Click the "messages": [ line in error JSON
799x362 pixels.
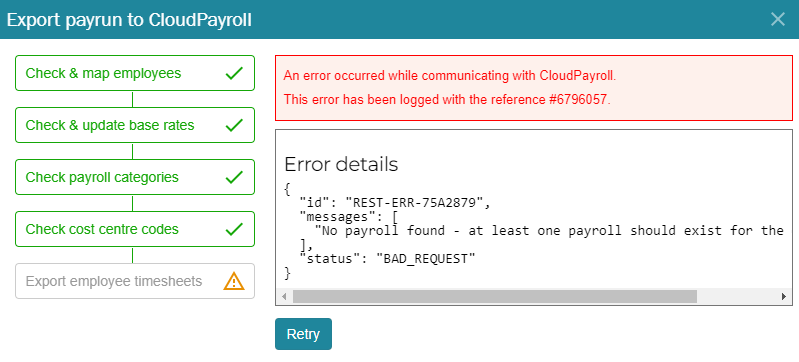click(349, 217)
